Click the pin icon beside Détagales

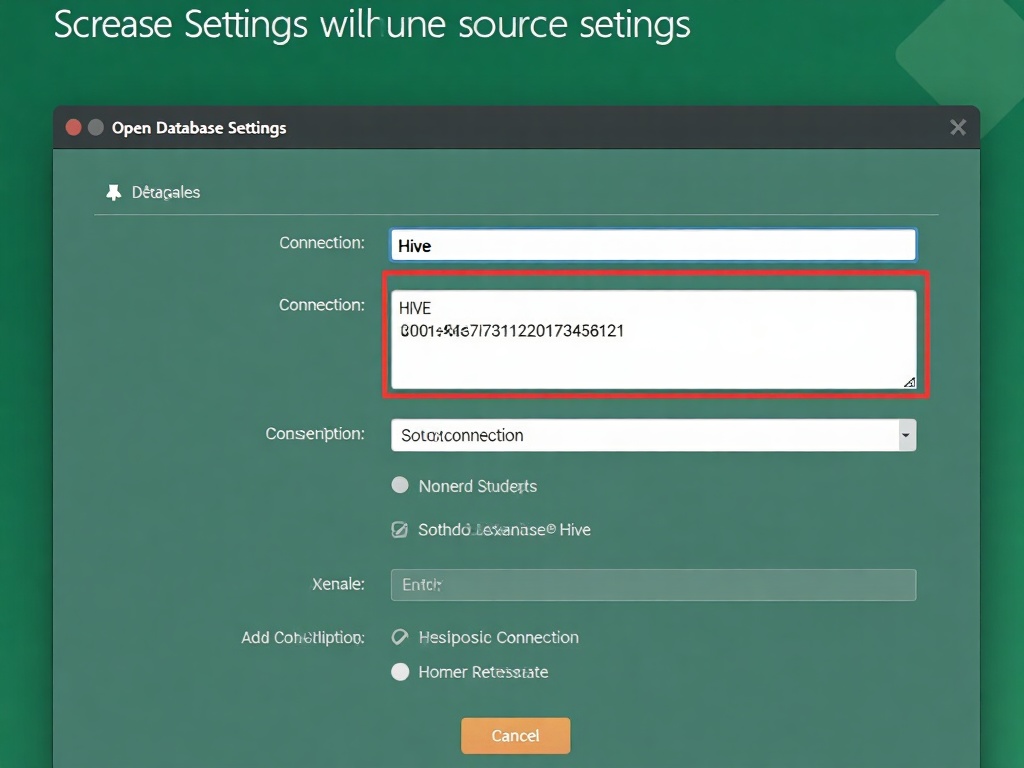click(114, 193)
